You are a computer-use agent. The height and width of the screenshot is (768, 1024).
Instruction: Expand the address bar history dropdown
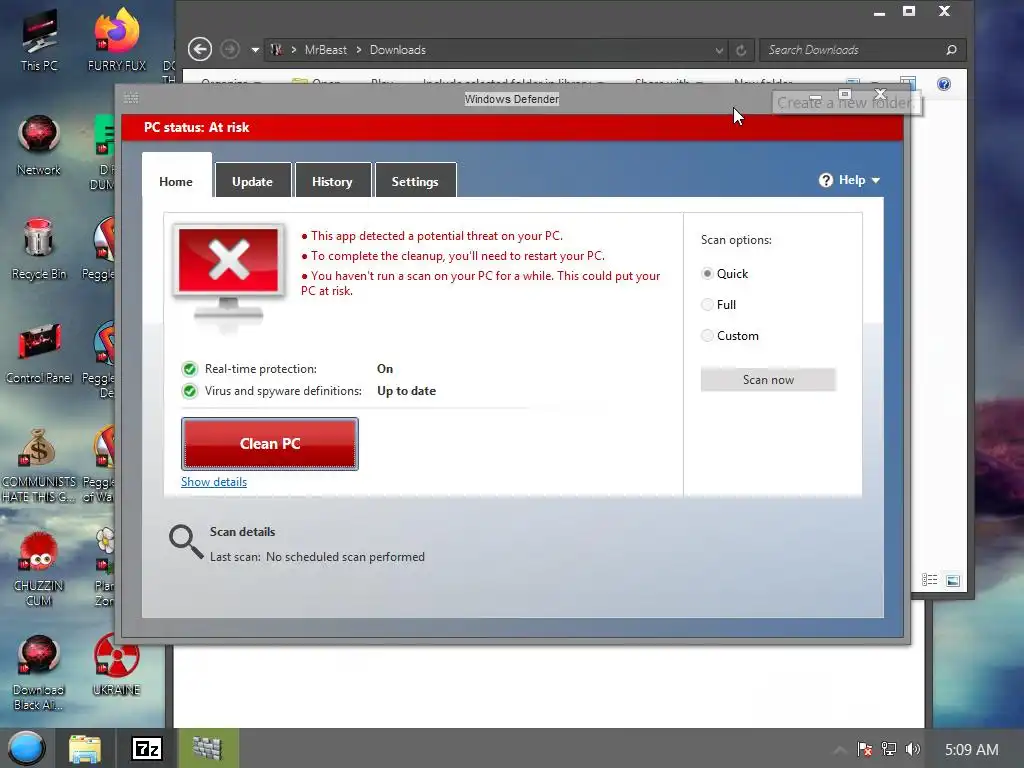(719, 50)
